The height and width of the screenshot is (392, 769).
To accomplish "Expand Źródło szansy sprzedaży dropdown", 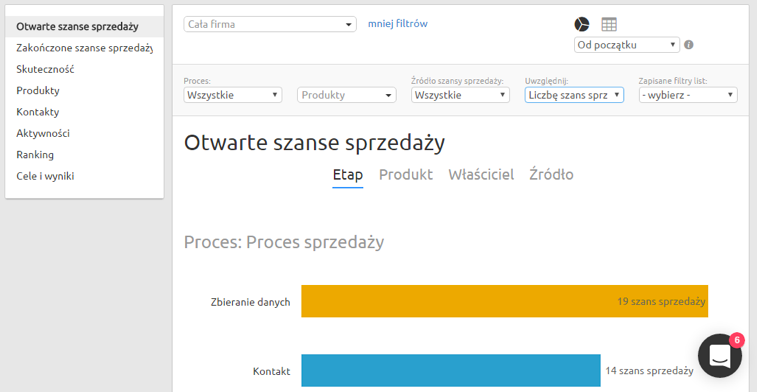I will [460, 95].
